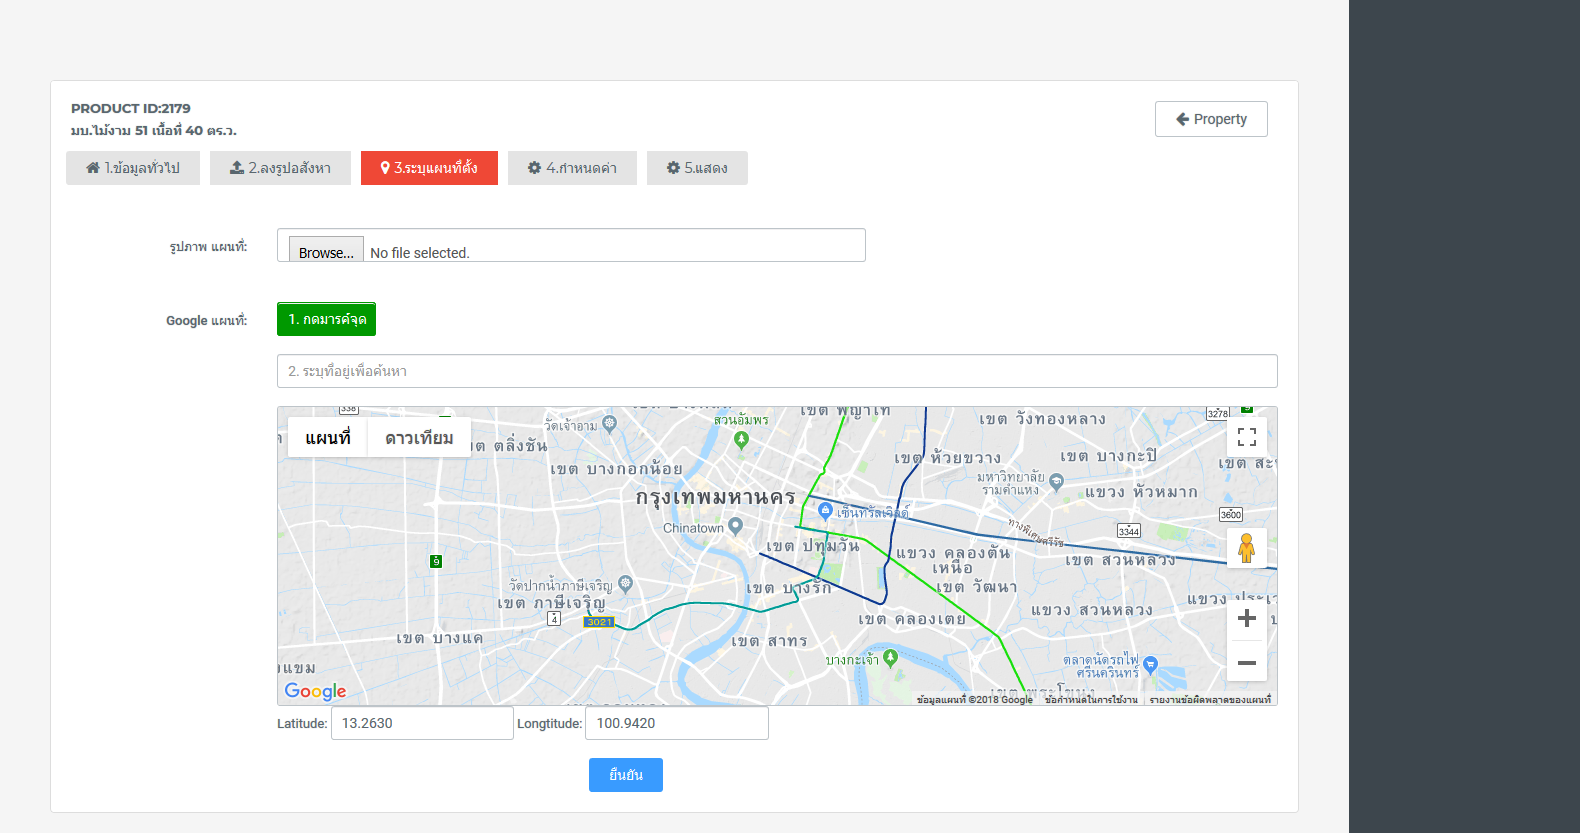Click the green highway 9 shield
Image resolution: width=1580 pixels, height=833 pixels.
tap(436, 561)
